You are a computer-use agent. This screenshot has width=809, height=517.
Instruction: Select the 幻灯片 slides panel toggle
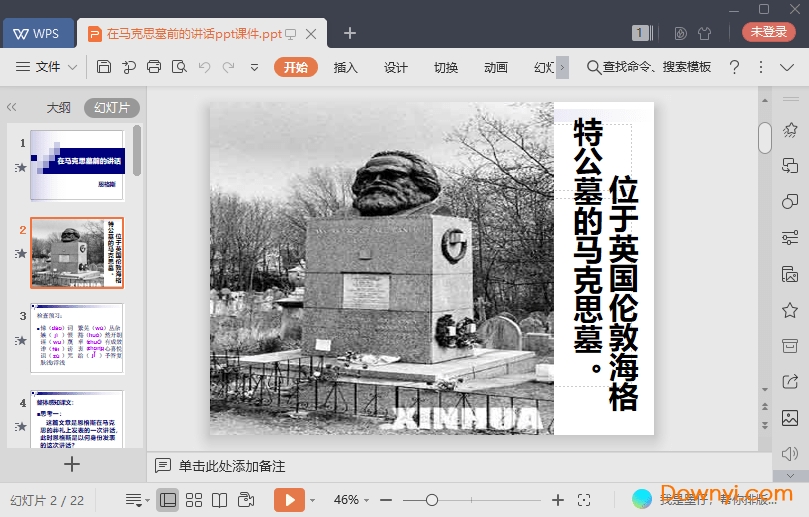click(112, 108)
